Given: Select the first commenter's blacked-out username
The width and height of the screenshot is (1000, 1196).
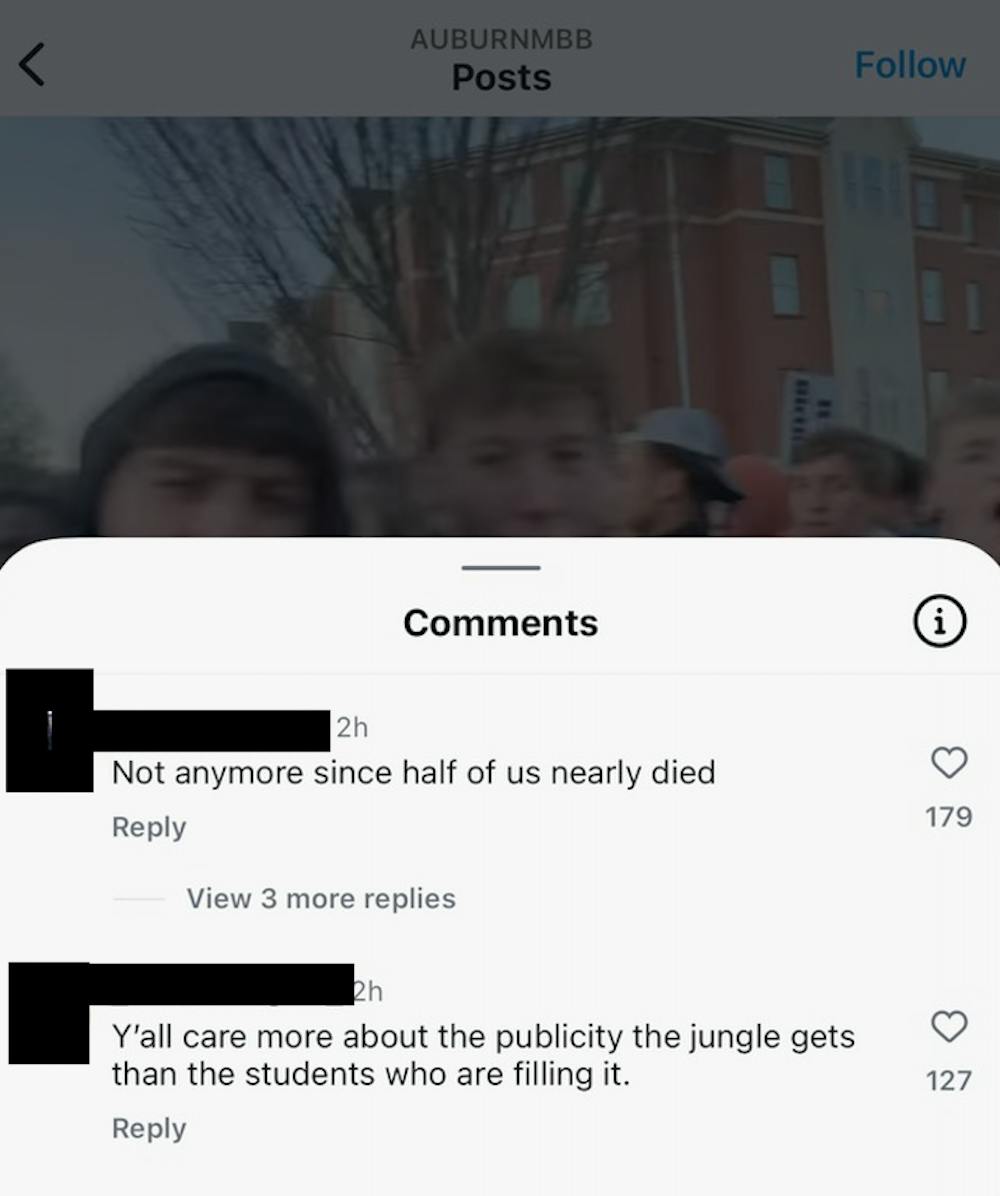Looking at the screenshot, I should (211, 731).
